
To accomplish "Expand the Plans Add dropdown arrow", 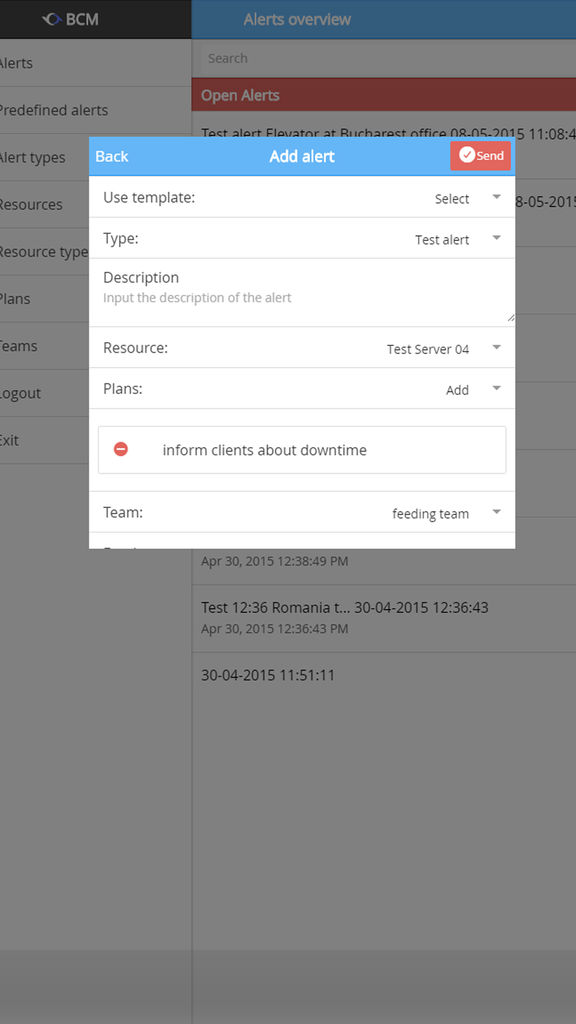I will tap(496, 389).
